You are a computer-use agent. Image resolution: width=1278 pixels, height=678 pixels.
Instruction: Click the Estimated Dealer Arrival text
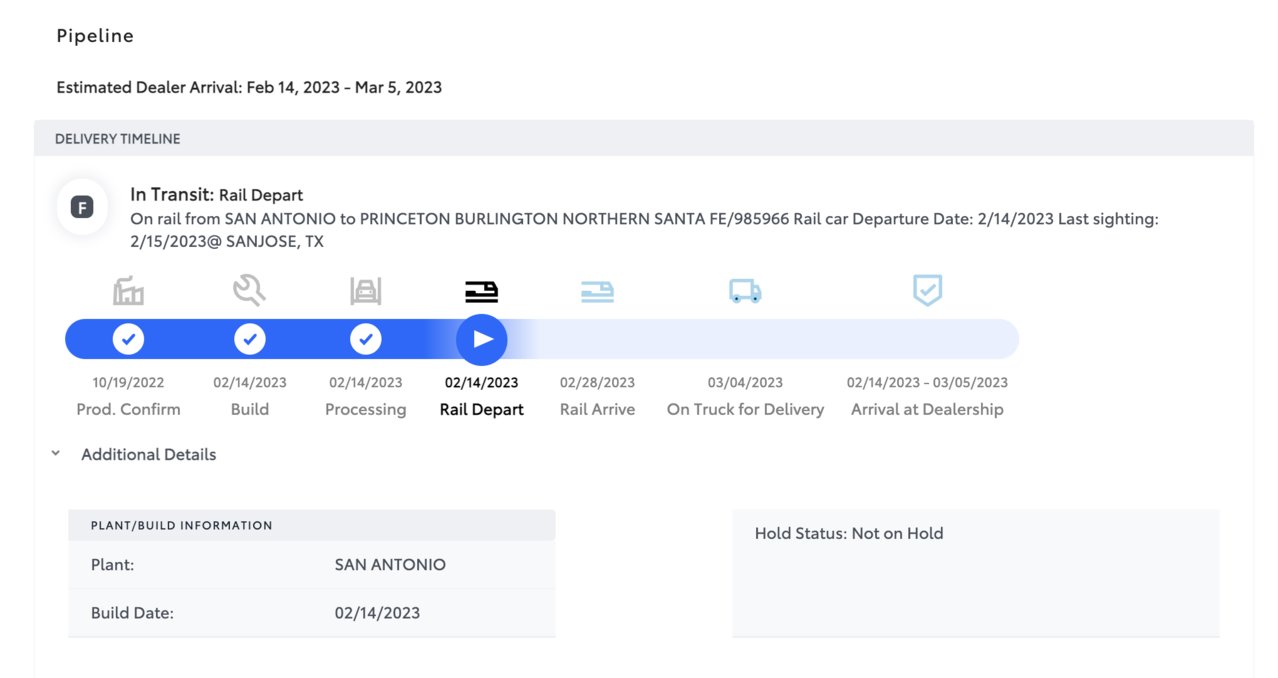(x=249, y=87)
